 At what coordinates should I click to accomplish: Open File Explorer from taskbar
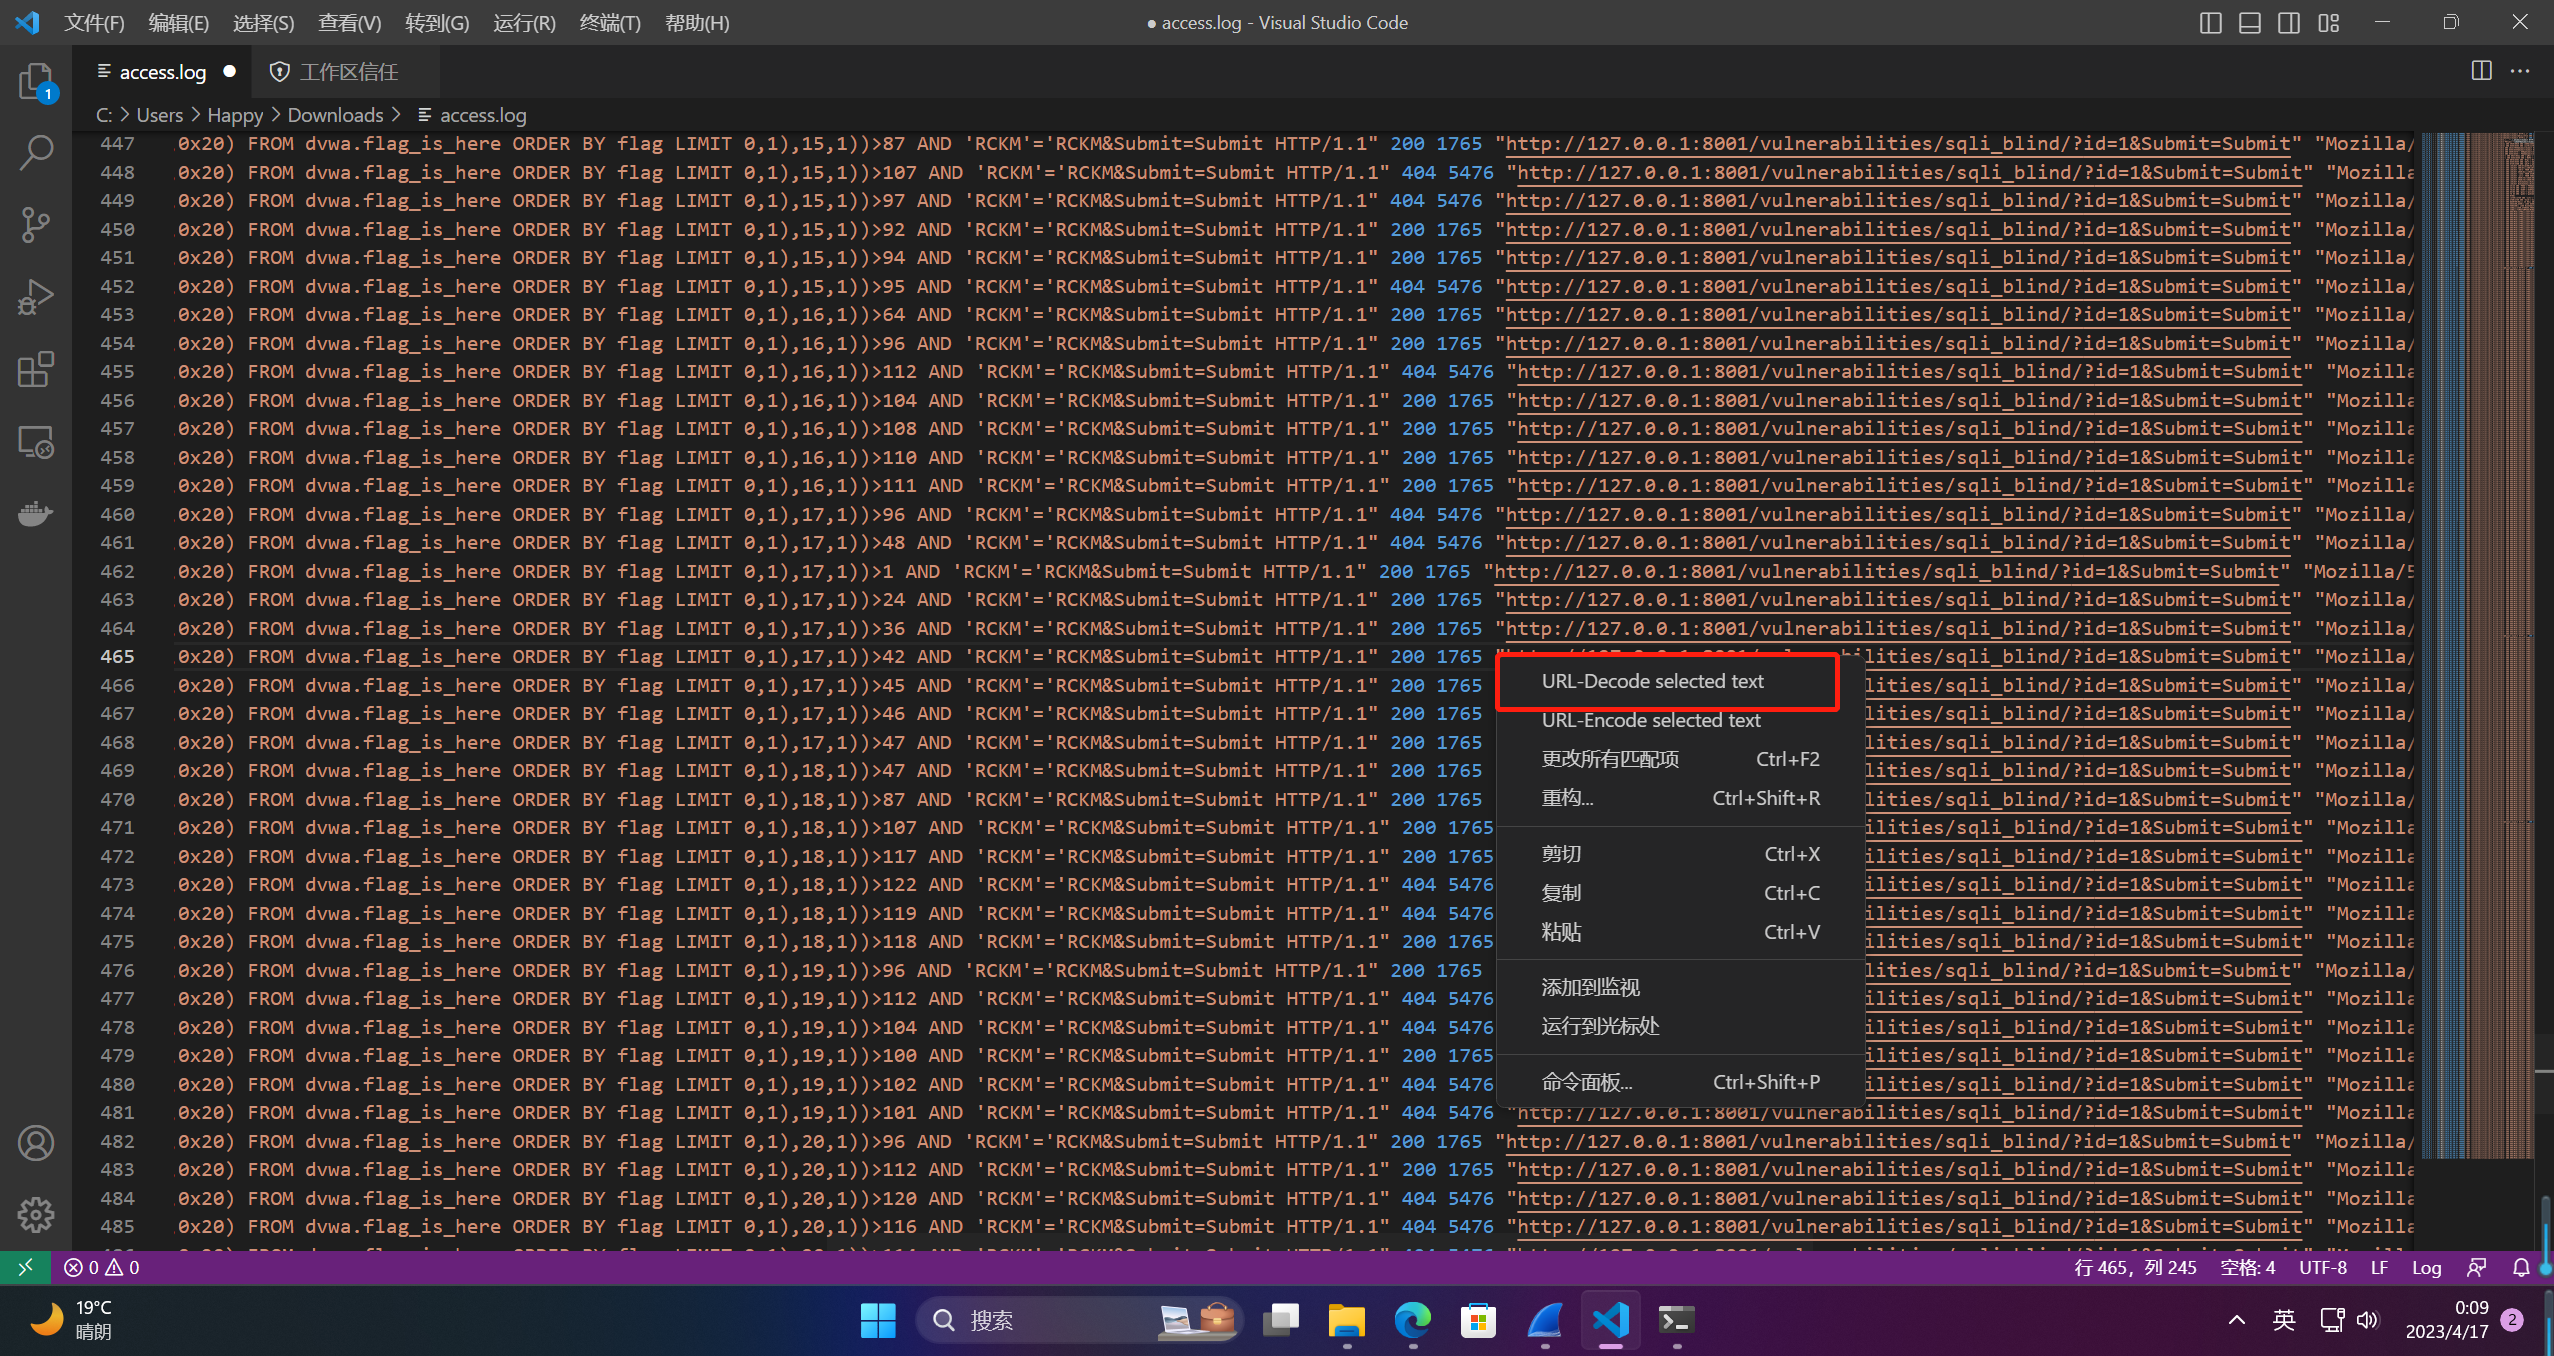pos(1346,1320)
